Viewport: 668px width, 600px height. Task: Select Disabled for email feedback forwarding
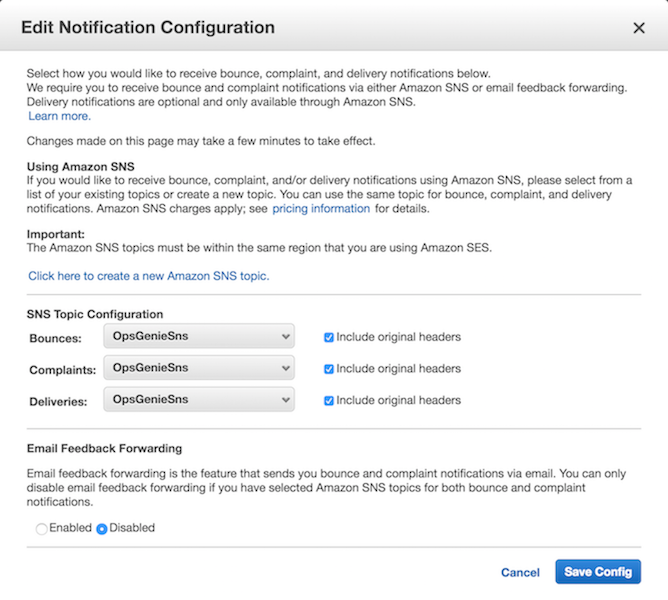pos(101,528)
